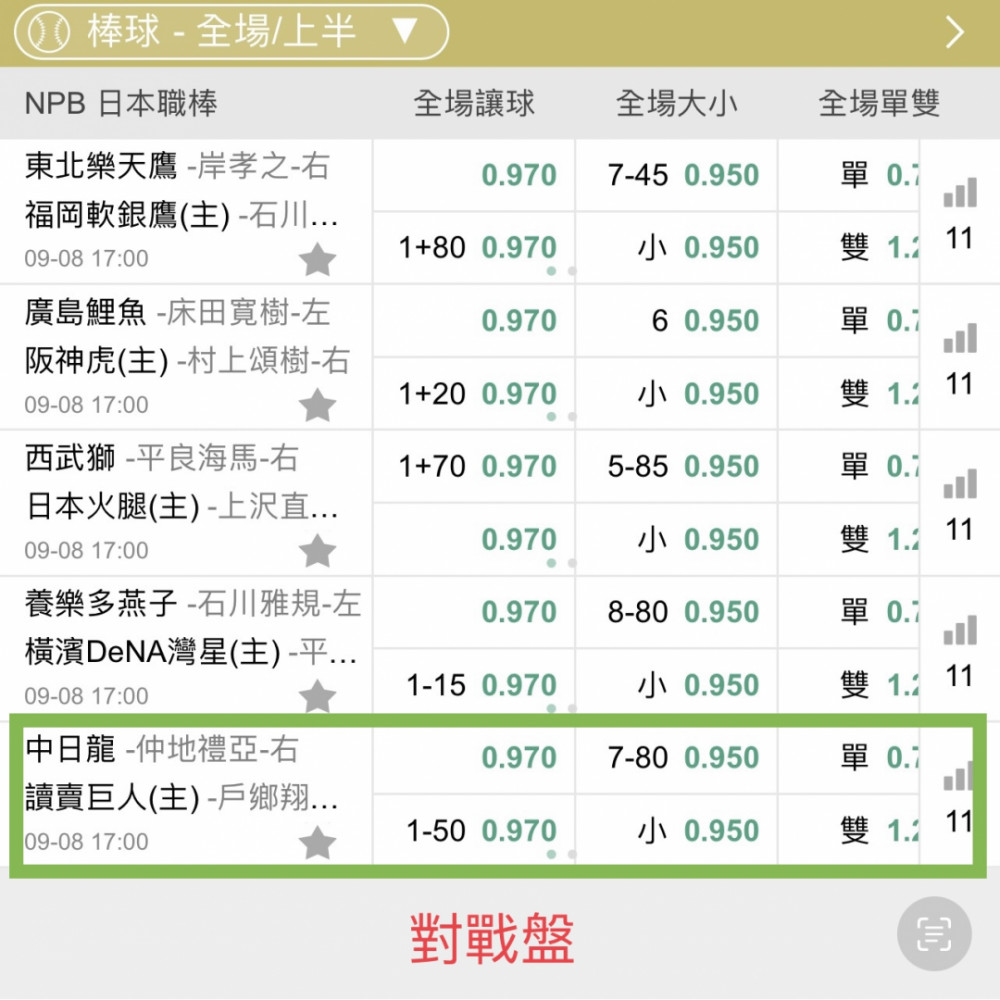The height and width of the screenshot is (1000, 1000).
Task: Select 小 under for 阪神虎 match
Action: point(677,393)
